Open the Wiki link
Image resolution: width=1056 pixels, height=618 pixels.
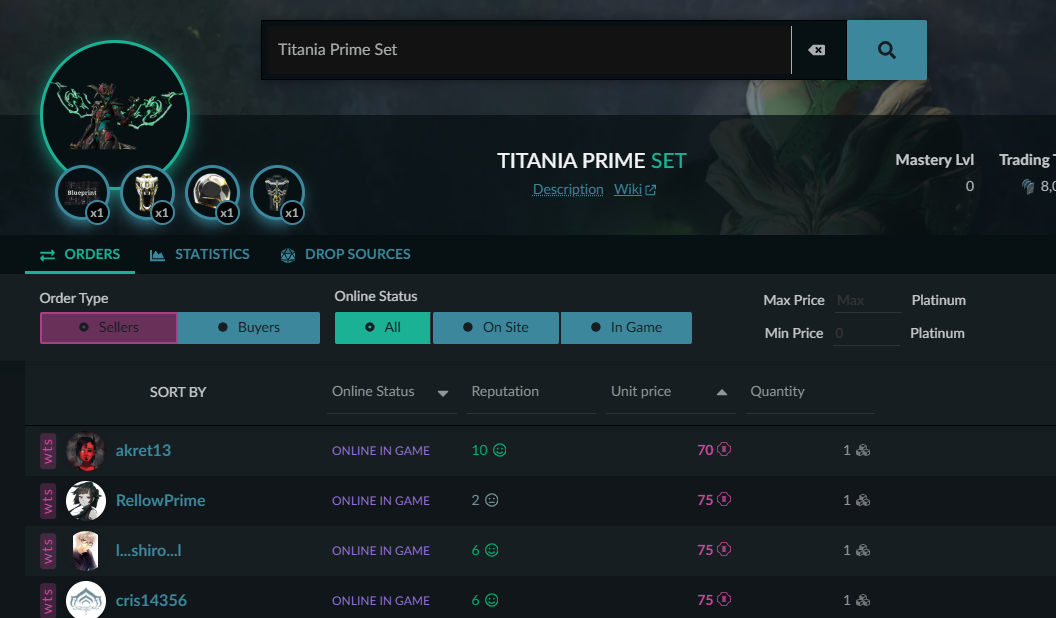(628, 189)
